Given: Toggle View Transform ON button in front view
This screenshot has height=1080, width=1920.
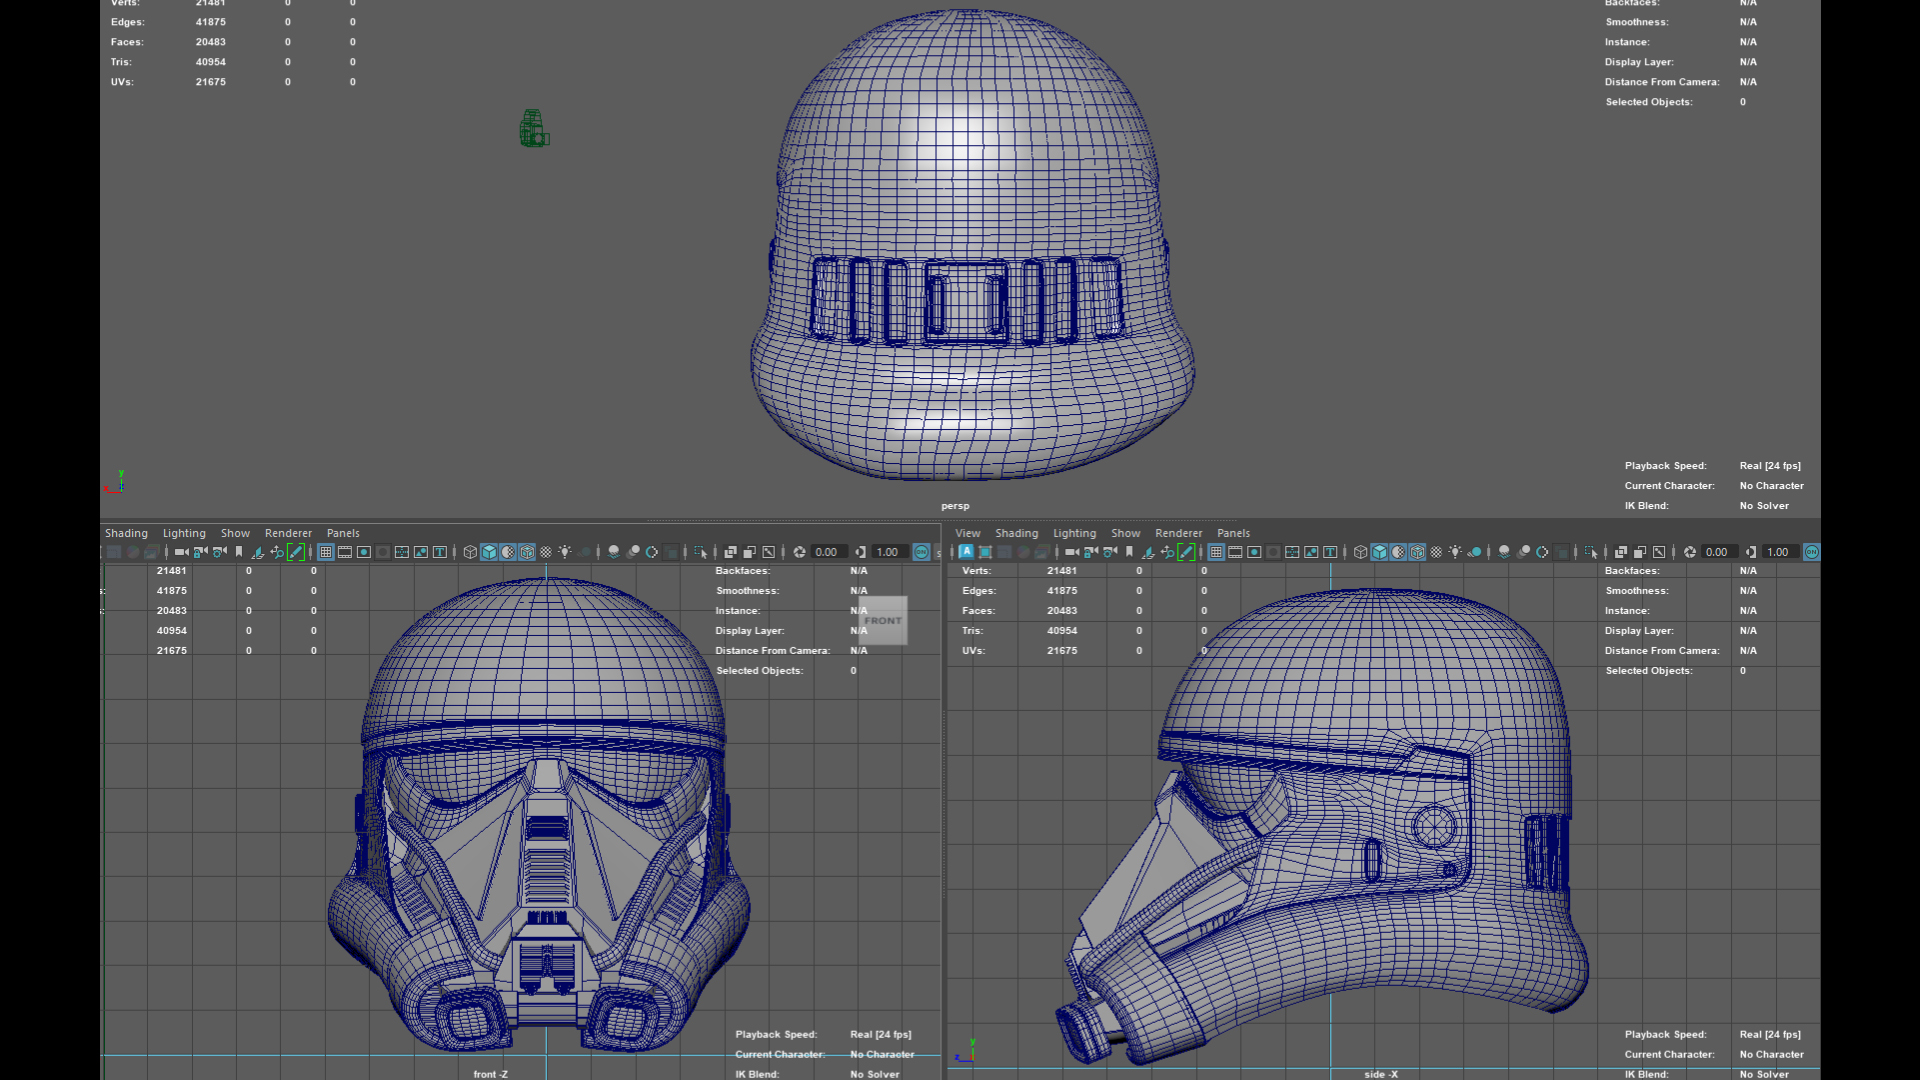Looking at the screenshot, I should point(921,552).
